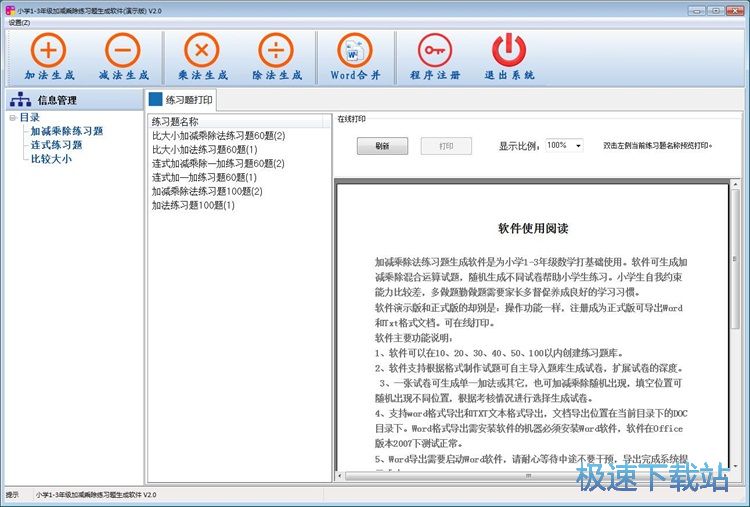Click the 加法生成 plus icon

click(x=48, y=50)
